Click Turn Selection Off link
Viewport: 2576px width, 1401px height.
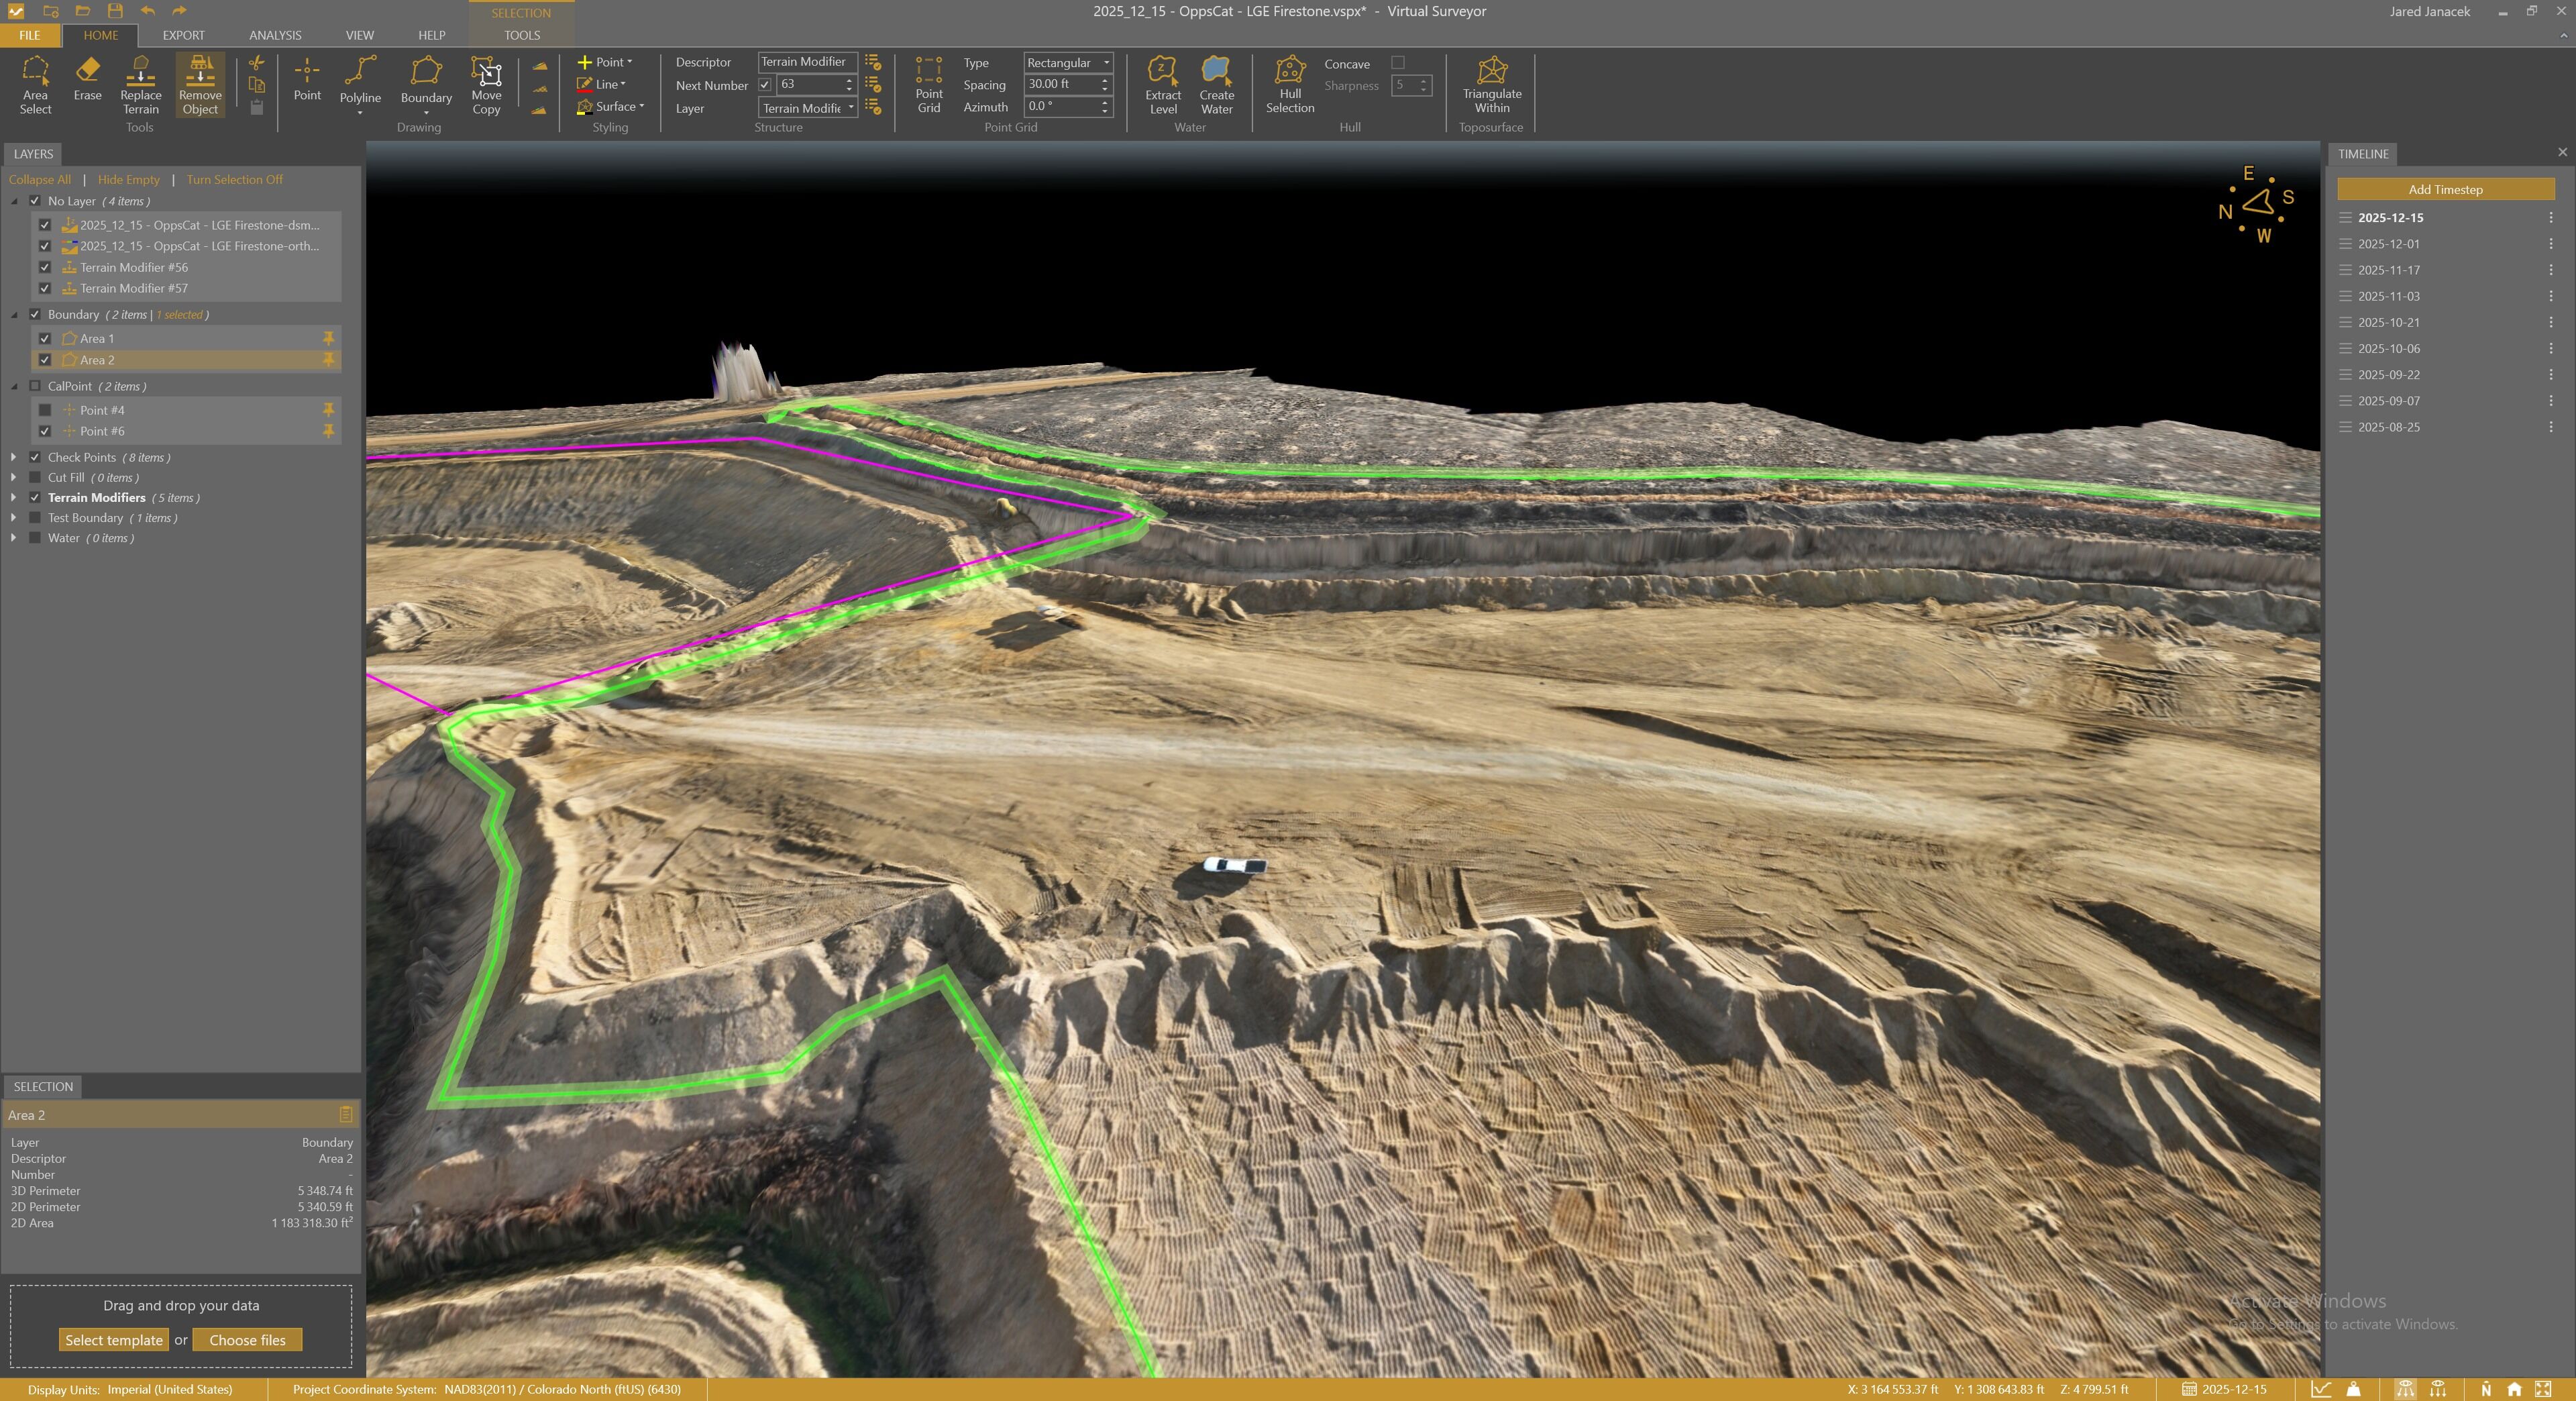coord(235,180)
